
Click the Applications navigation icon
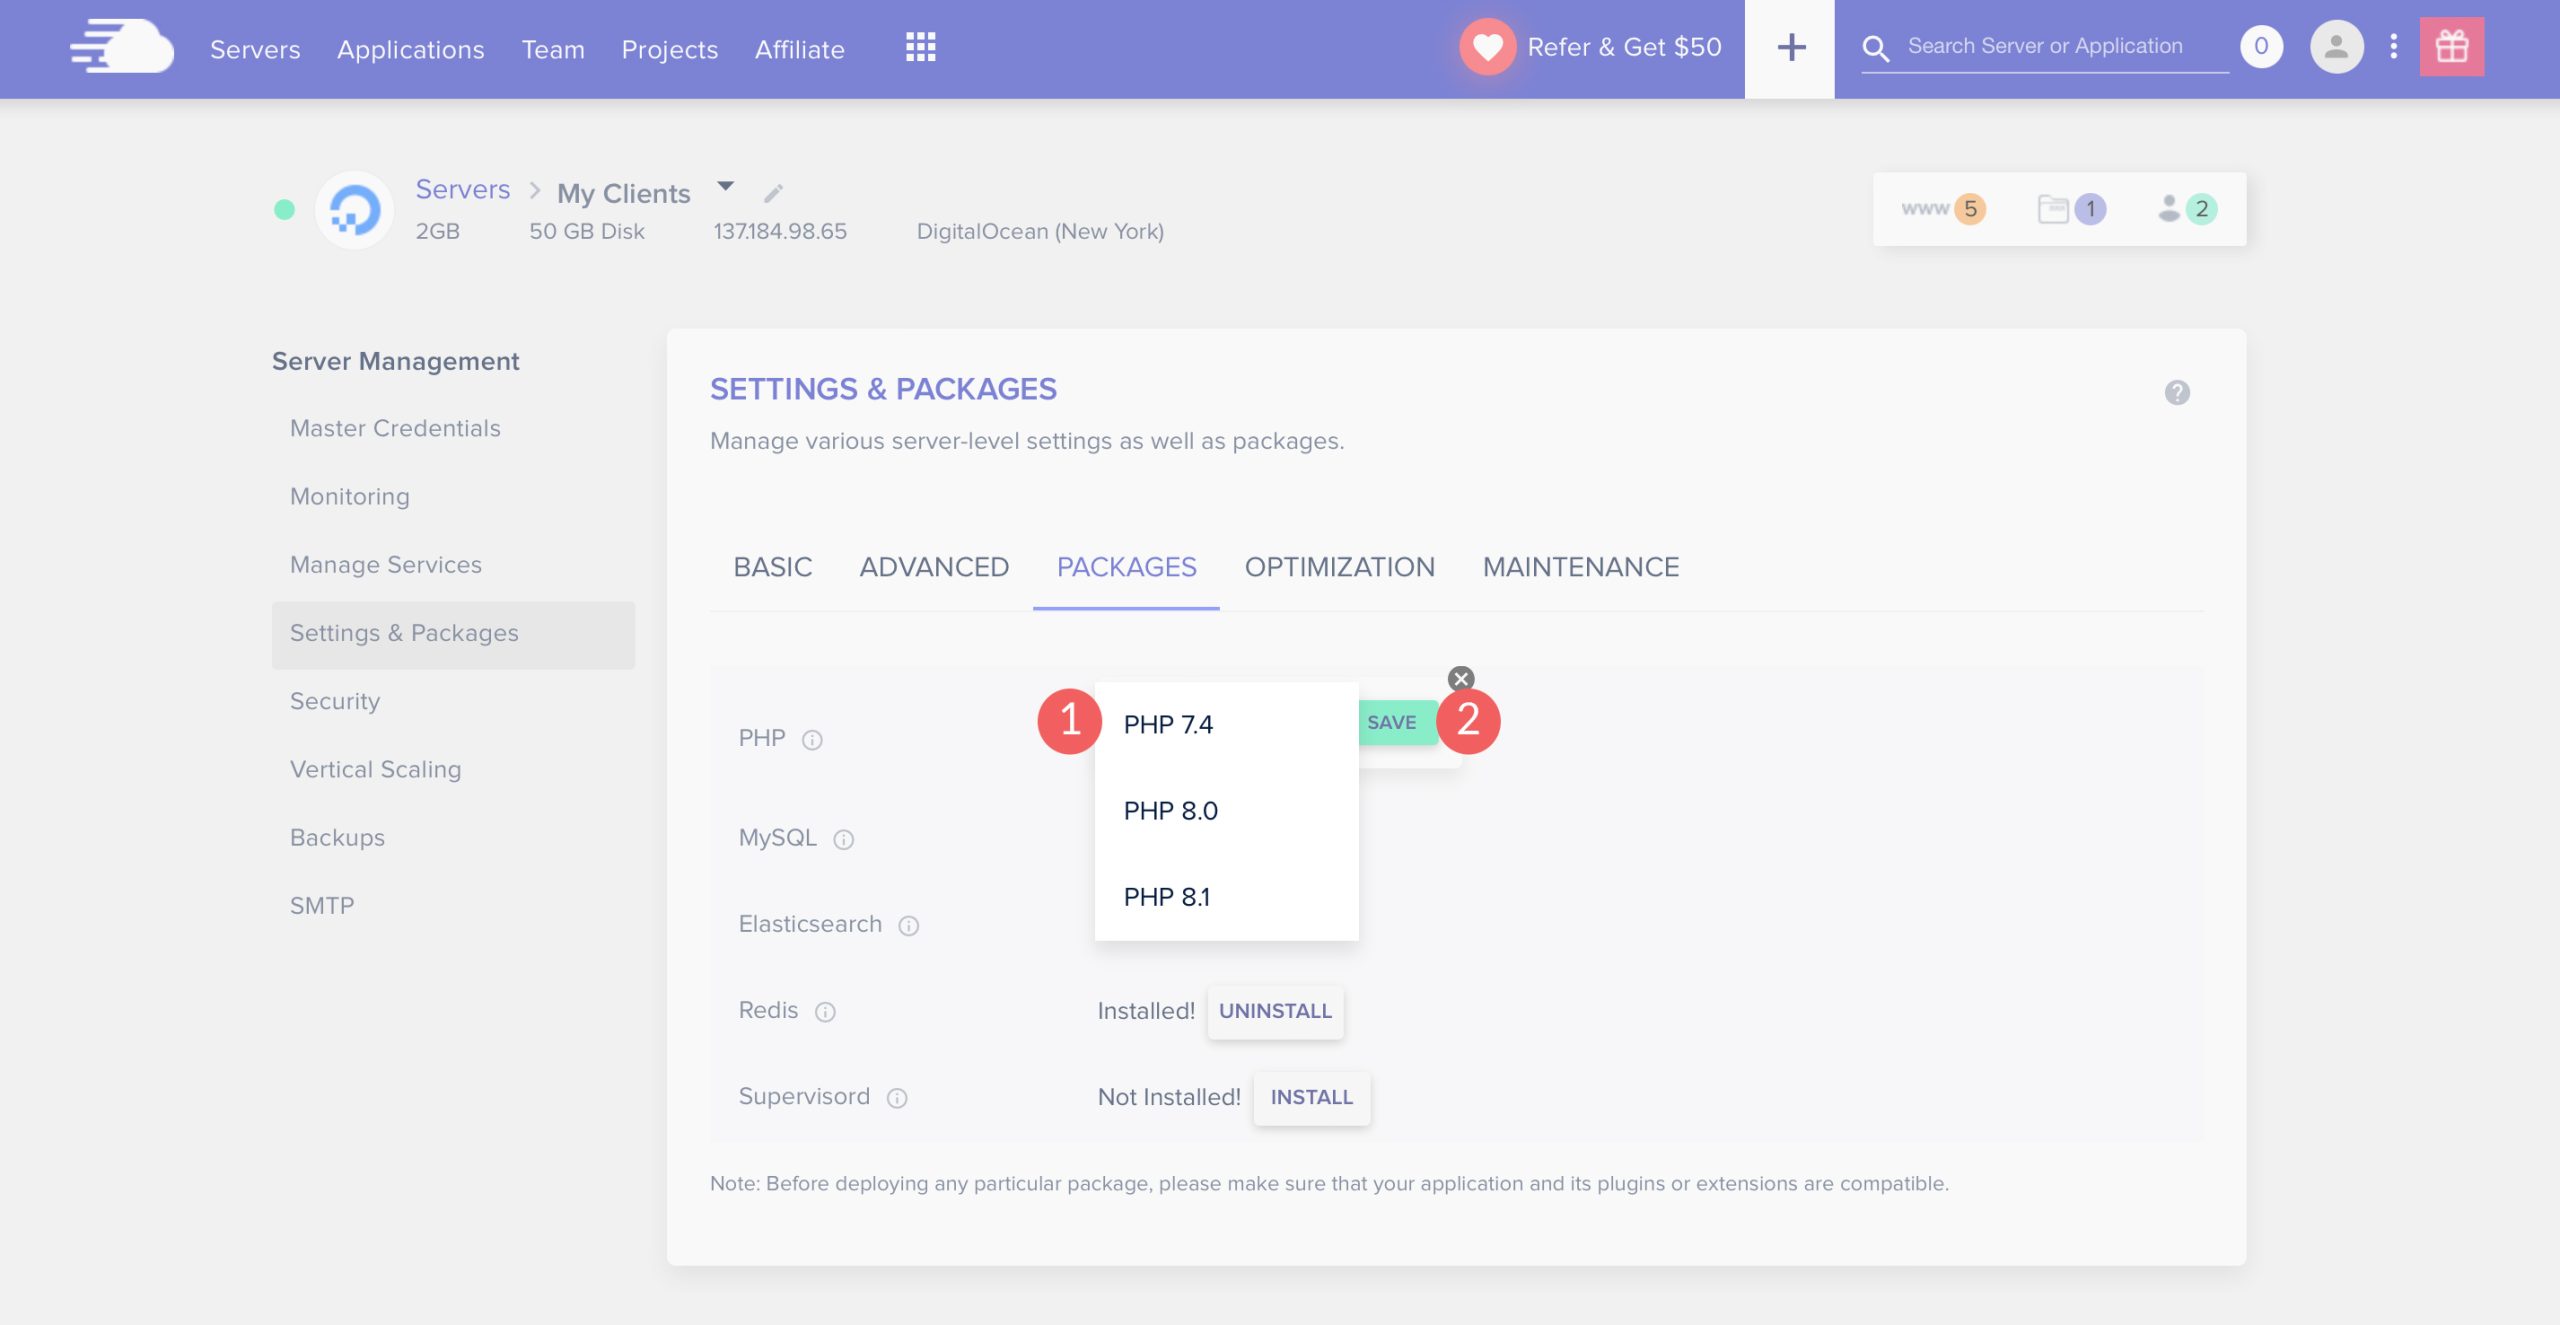coord(411,46)
